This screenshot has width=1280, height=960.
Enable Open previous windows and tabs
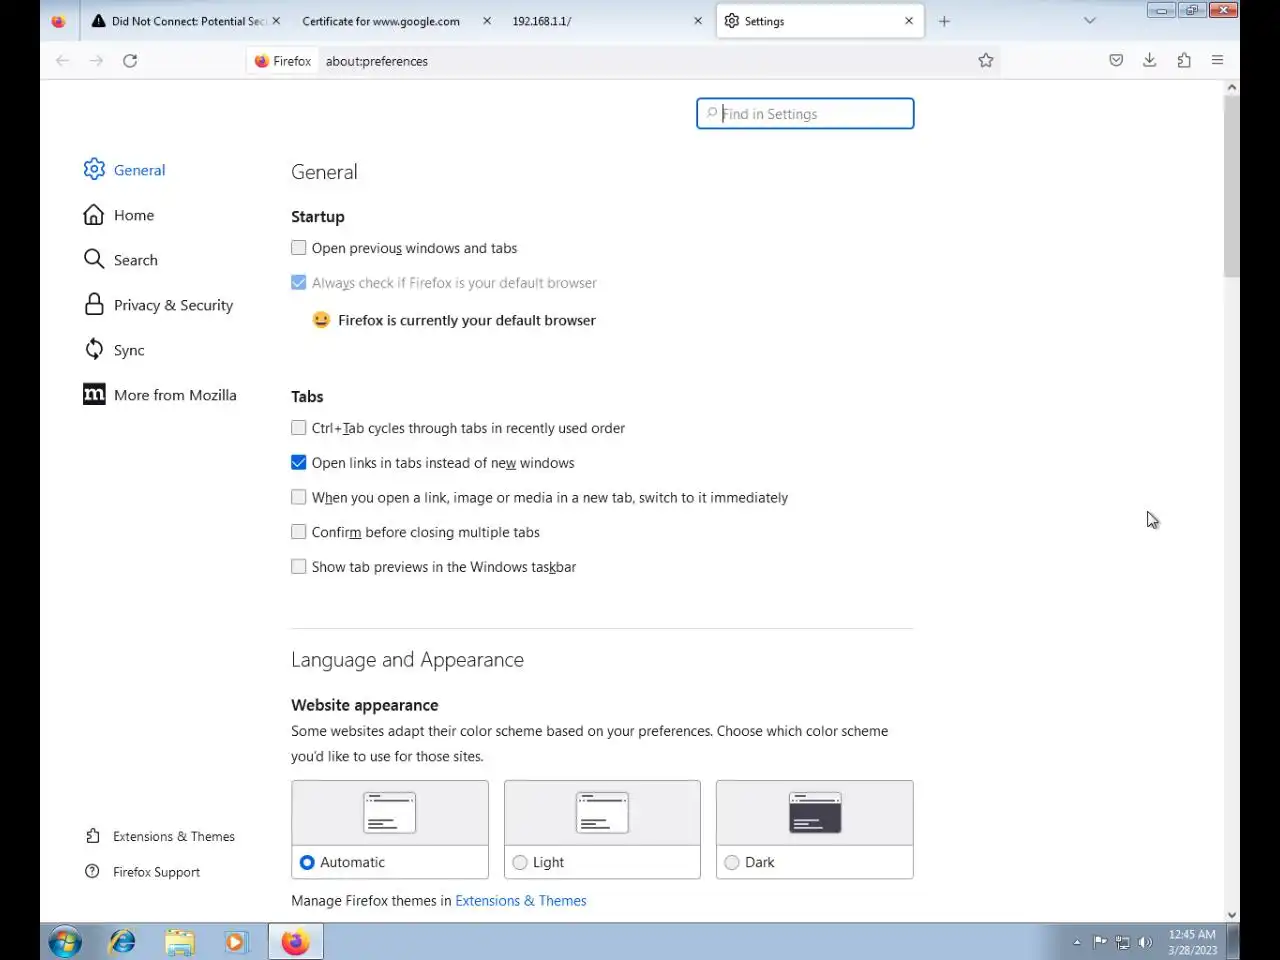click(x=299, y=248)
